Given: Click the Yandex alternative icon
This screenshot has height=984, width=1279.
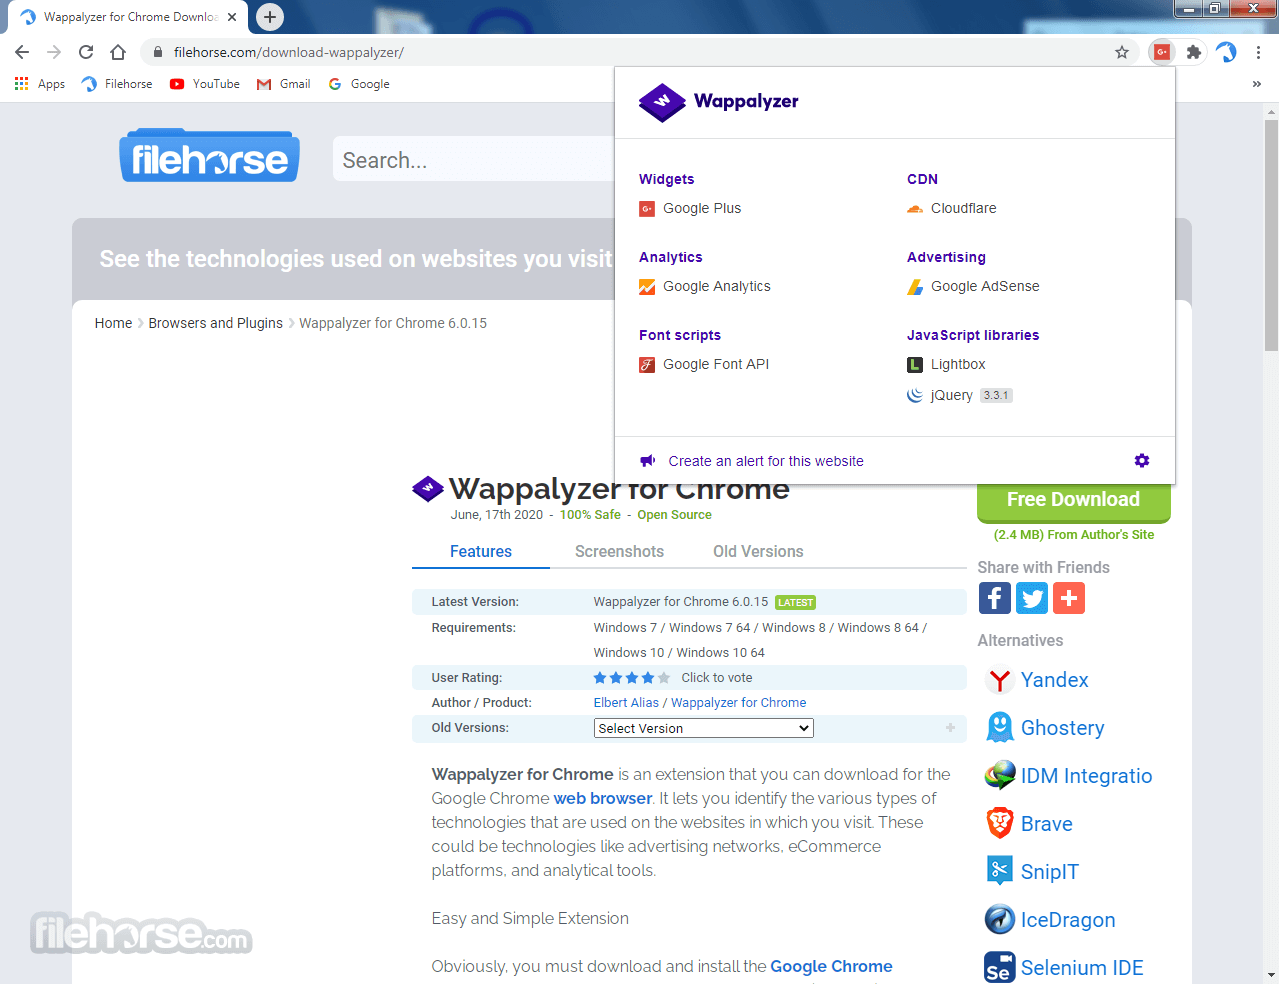Looking at the screenshot, I should coord(1000,680).
